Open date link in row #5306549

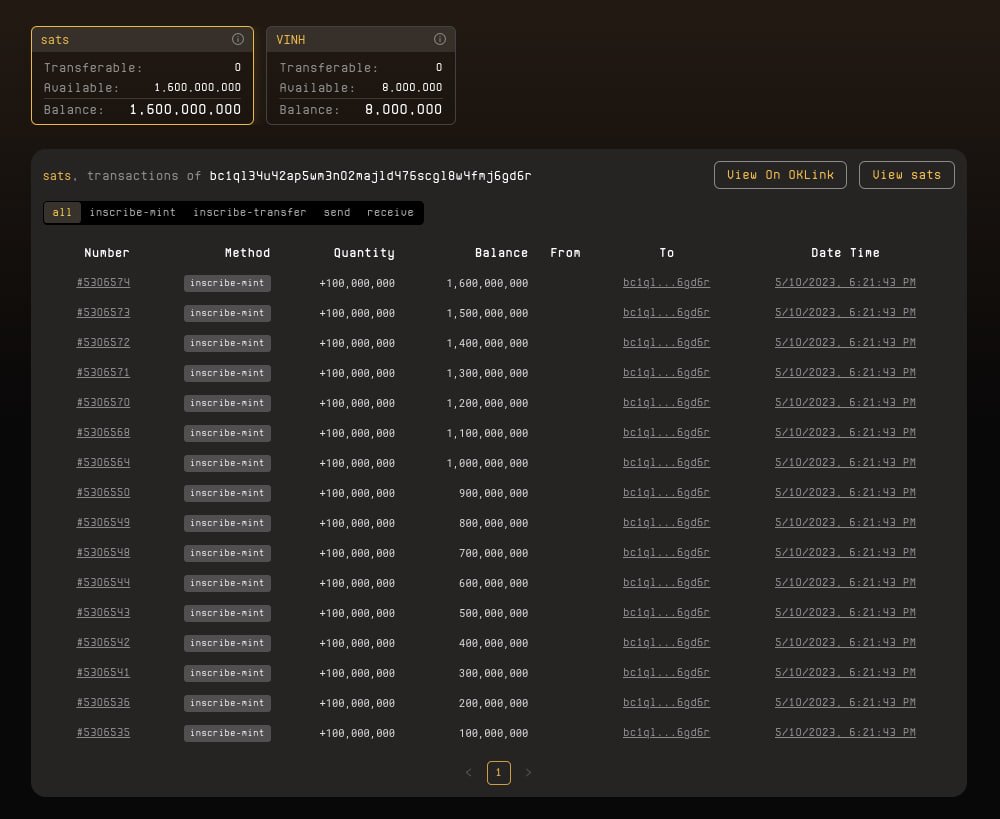pos(845,522)
